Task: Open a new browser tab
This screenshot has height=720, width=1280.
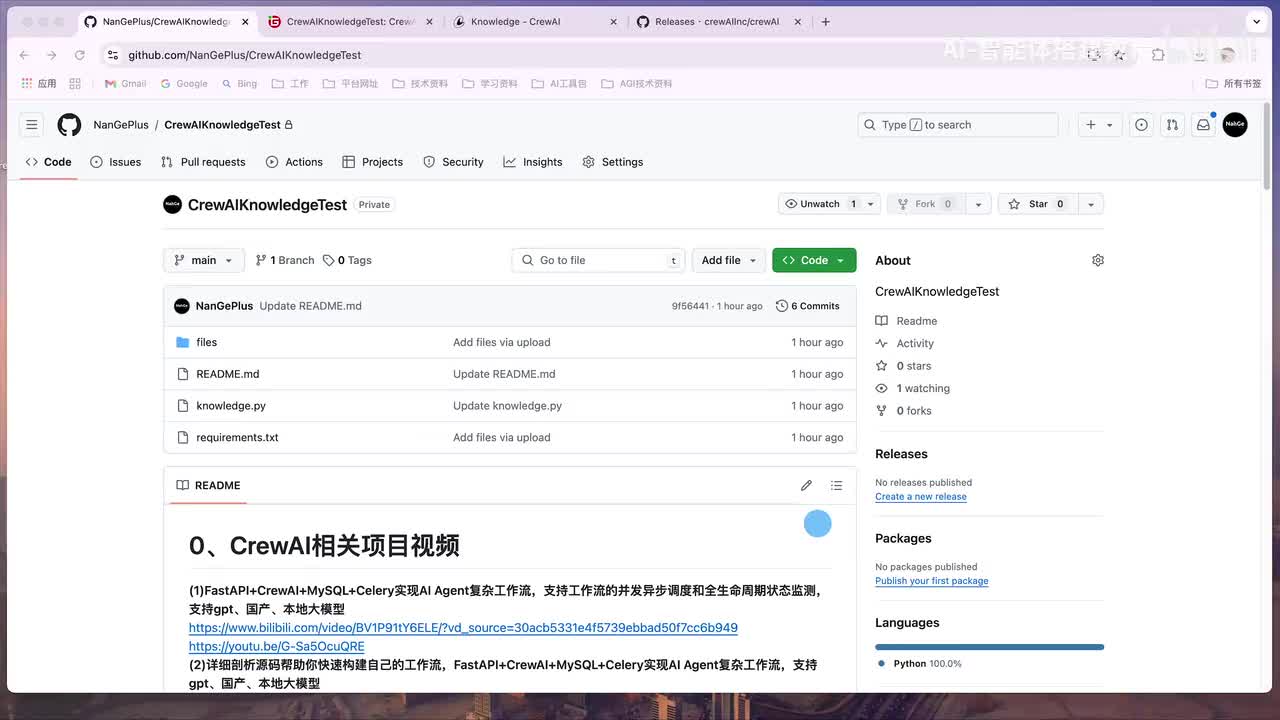Action: pos(825,21)
